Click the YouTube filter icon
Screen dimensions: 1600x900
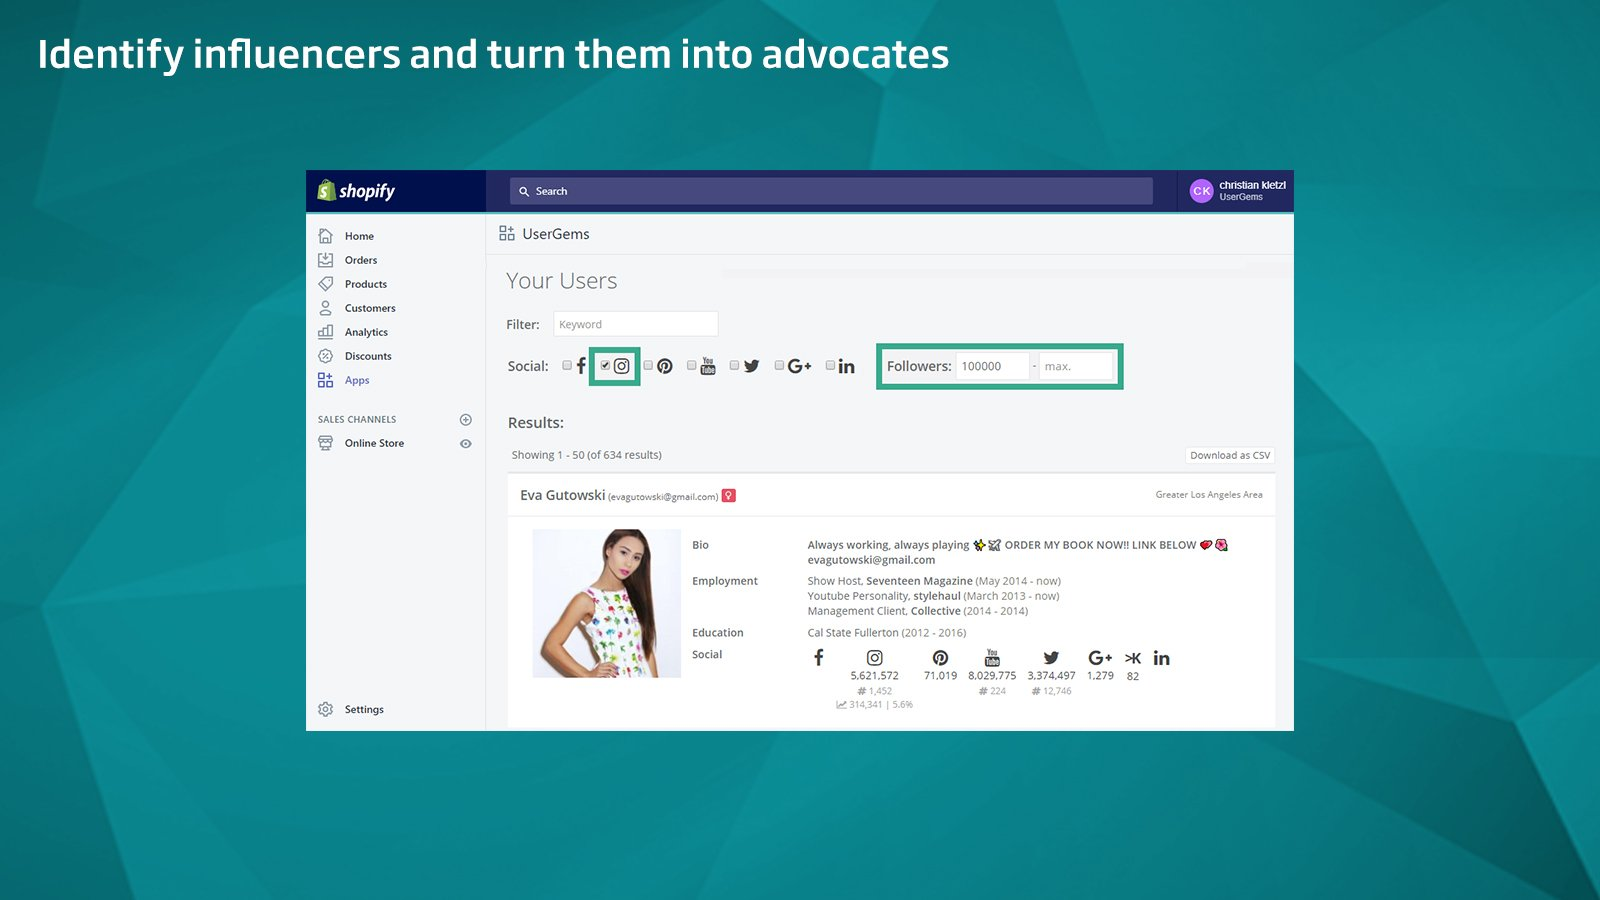point(708,366)
